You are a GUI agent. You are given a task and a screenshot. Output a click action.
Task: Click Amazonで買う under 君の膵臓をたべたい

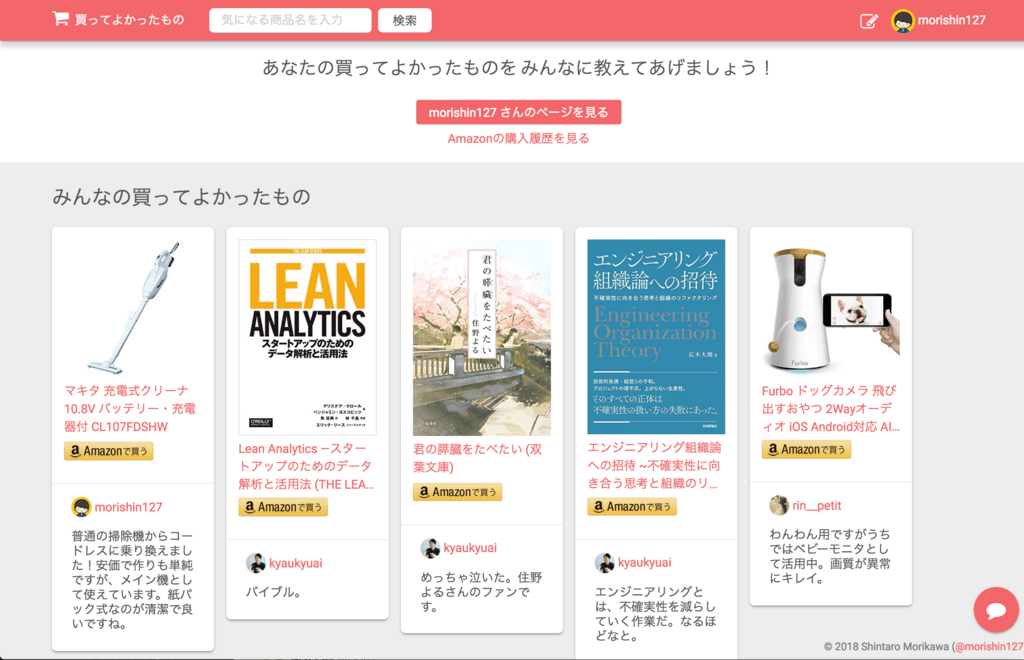[x=457, y=492]
